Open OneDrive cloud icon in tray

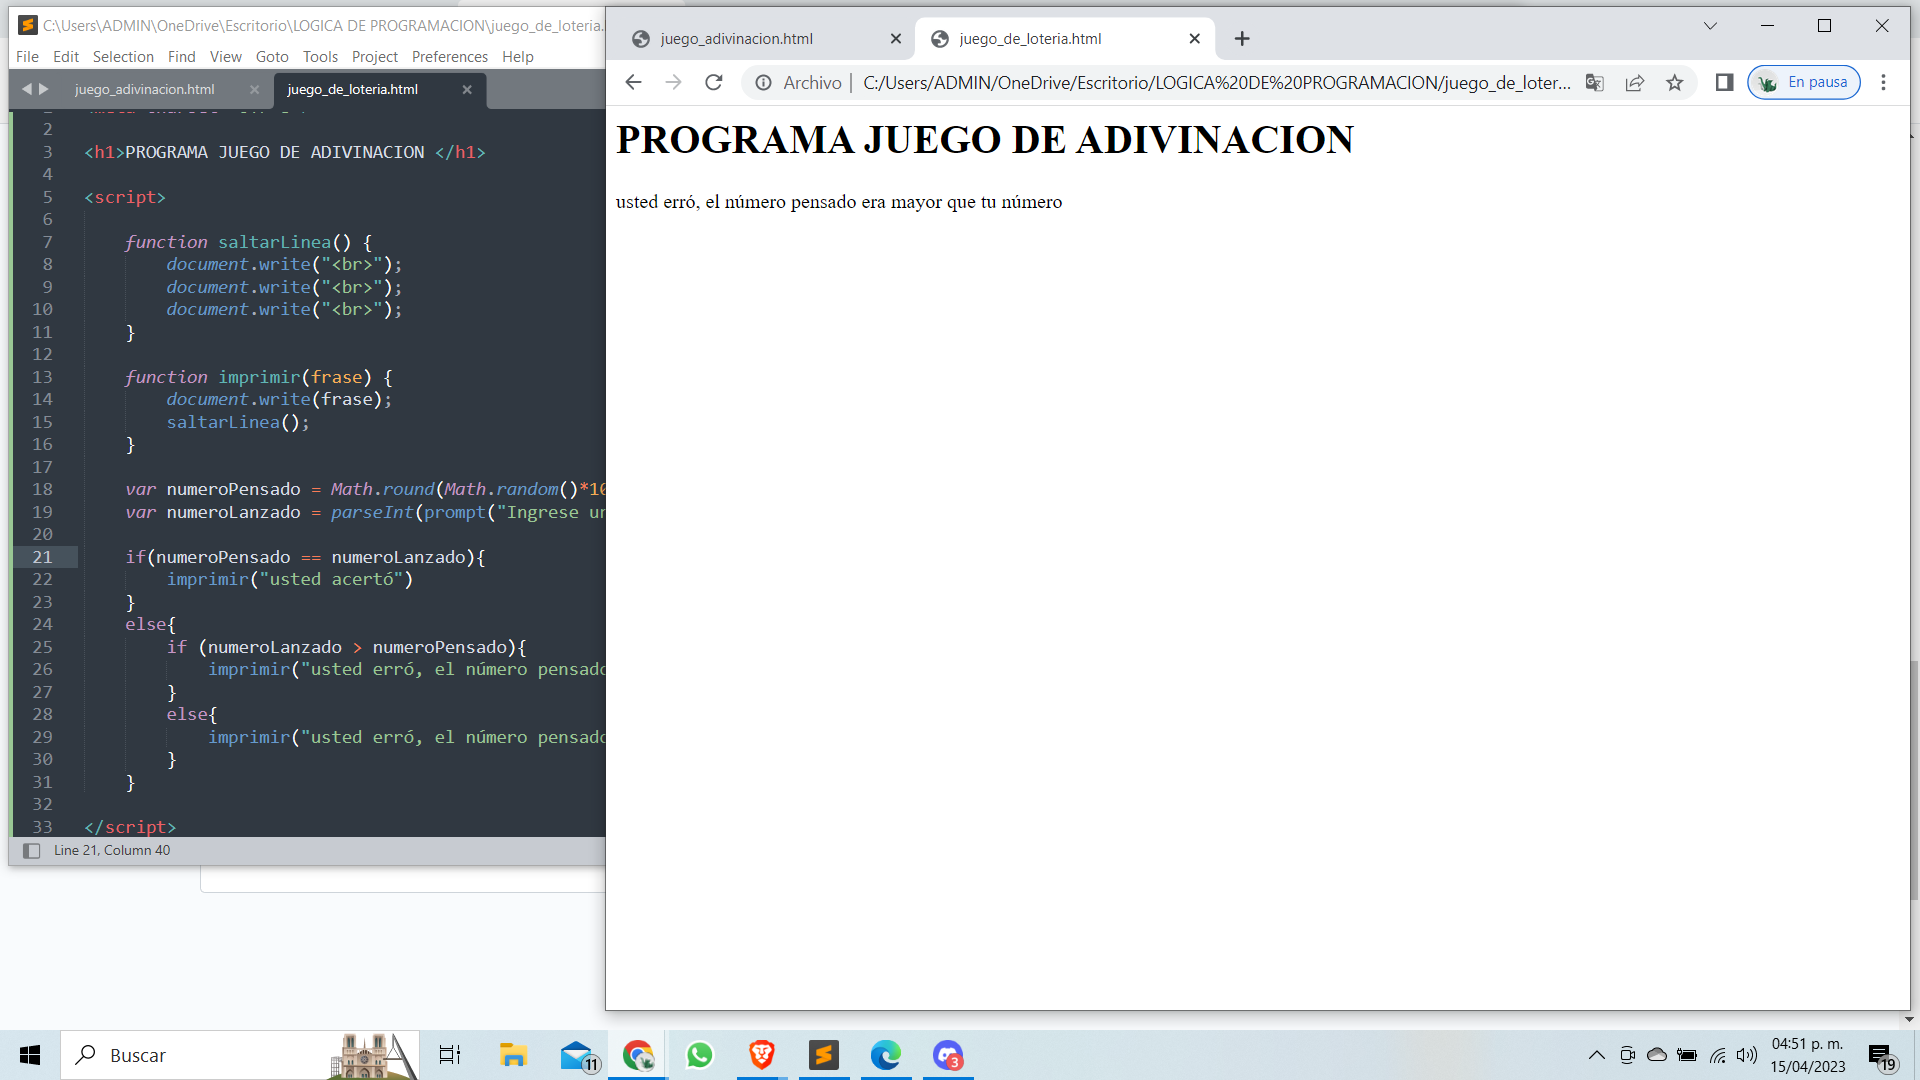[1657, 1055]
